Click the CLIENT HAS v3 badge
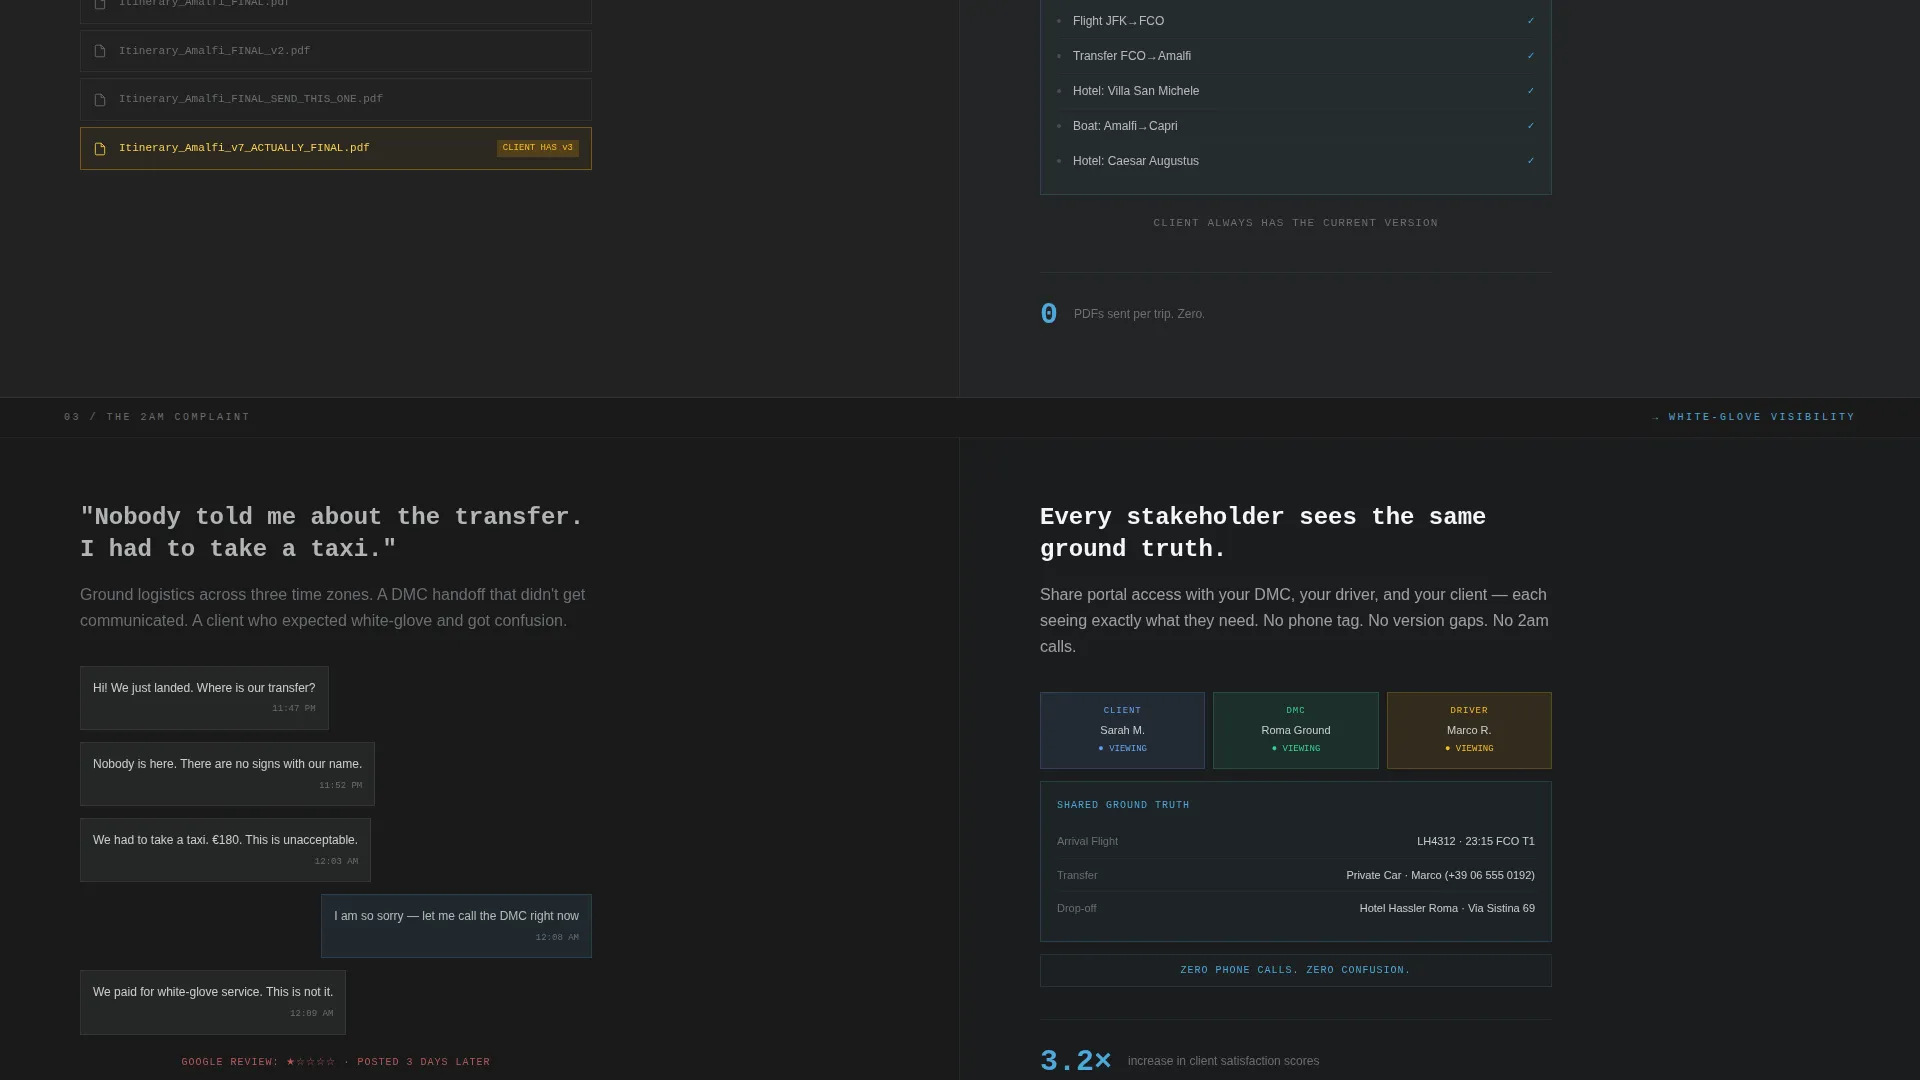Viewport: 1920px width, 1080px height. [538, 148]
